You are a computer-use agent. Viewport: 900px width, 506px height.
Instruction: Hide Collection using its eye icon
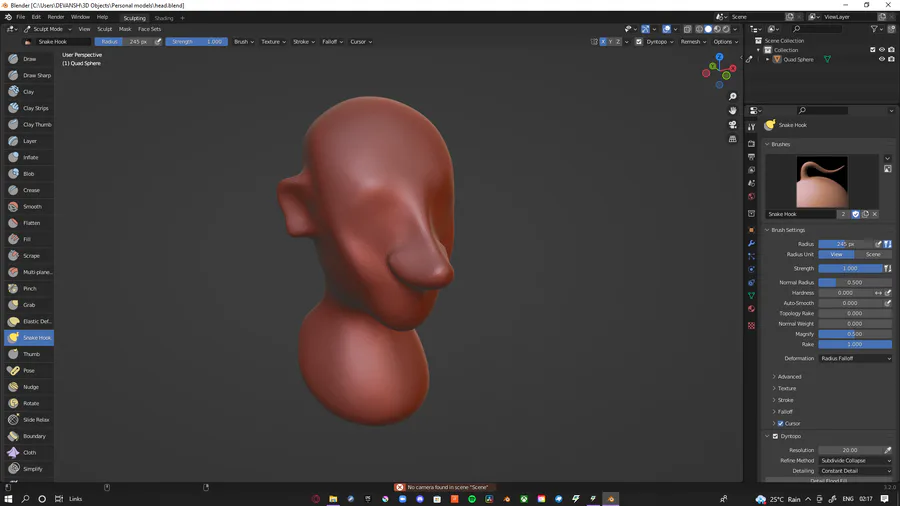[x=882, y=50]
